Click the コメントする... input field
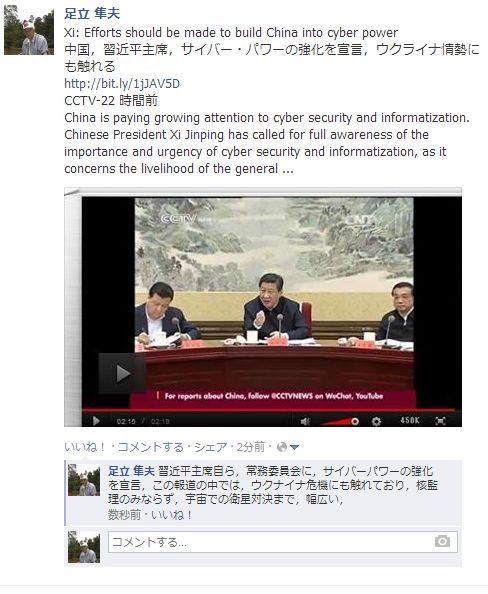The width and height of the screenshot is (488, 594). (283, 542)
